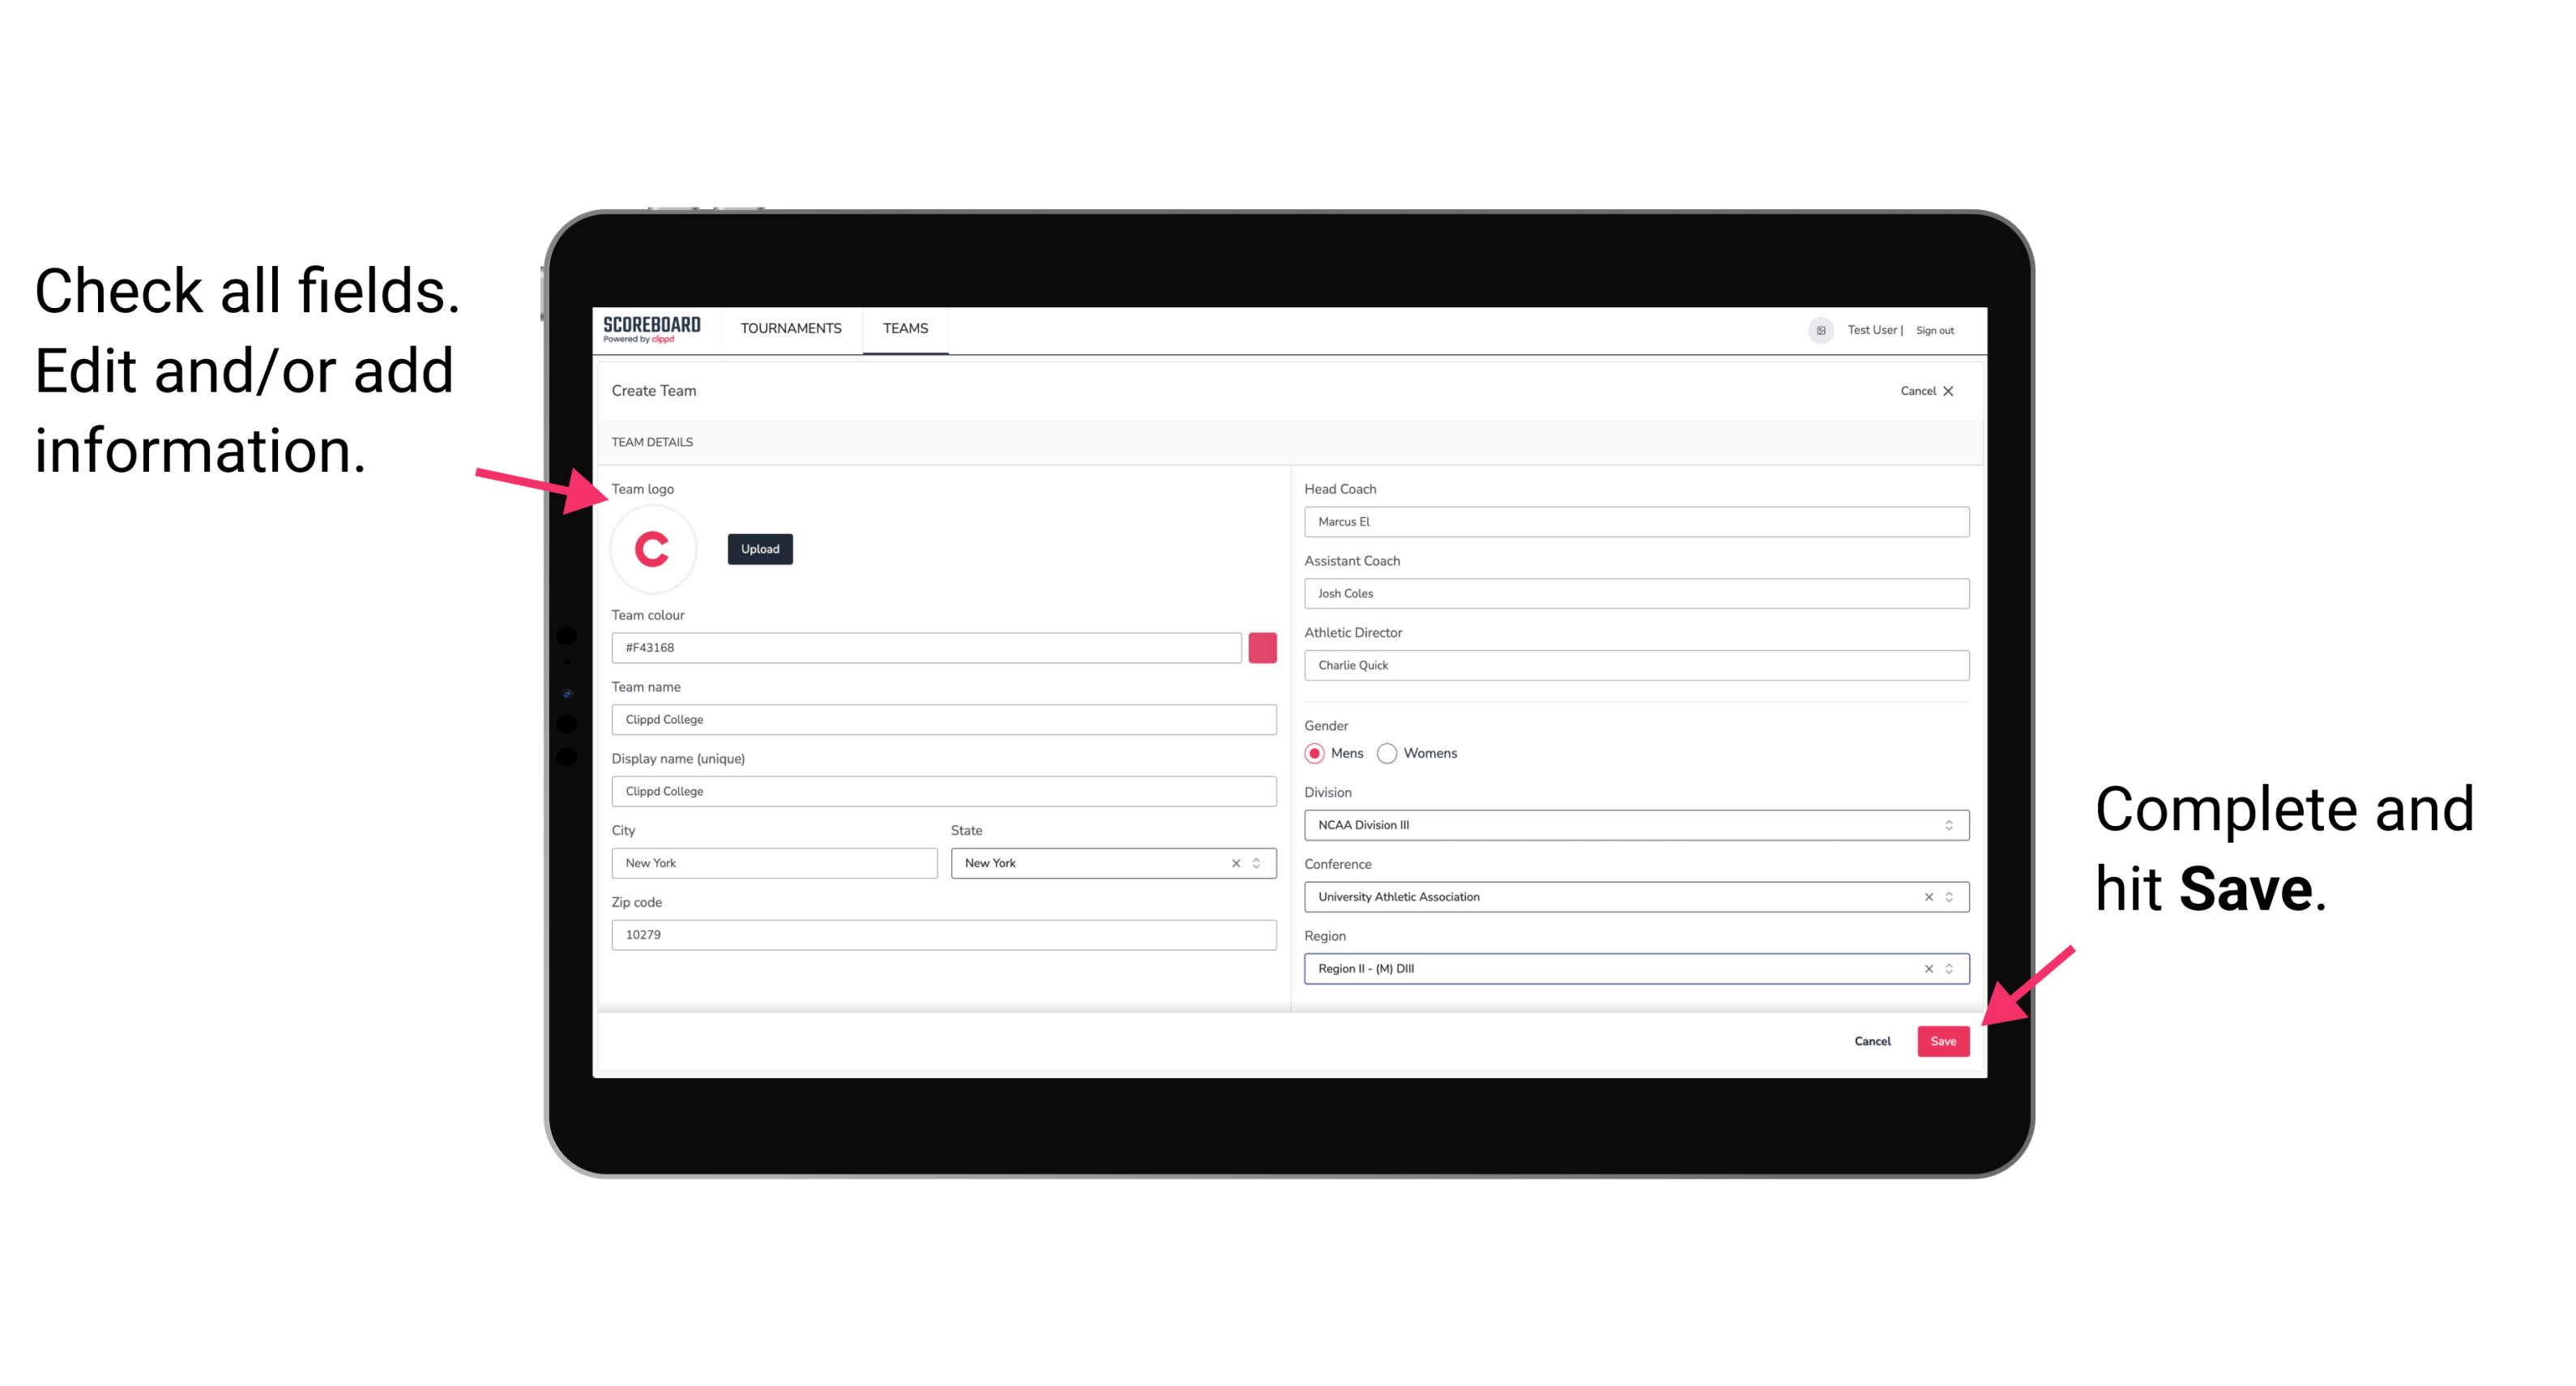Click the team colour hex input field
The width and height of the screenshot is (2576, 1386).
point(926,647)
